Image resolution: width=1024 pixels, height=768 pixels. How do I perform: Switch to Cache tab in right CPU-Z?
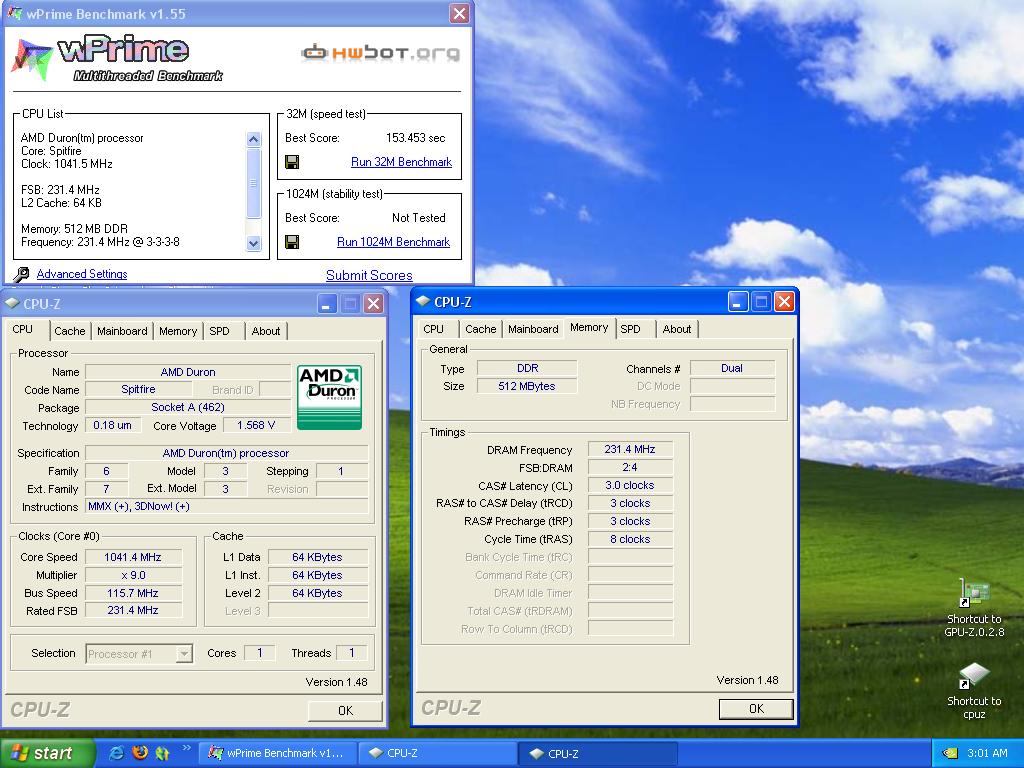click(481, 329)
